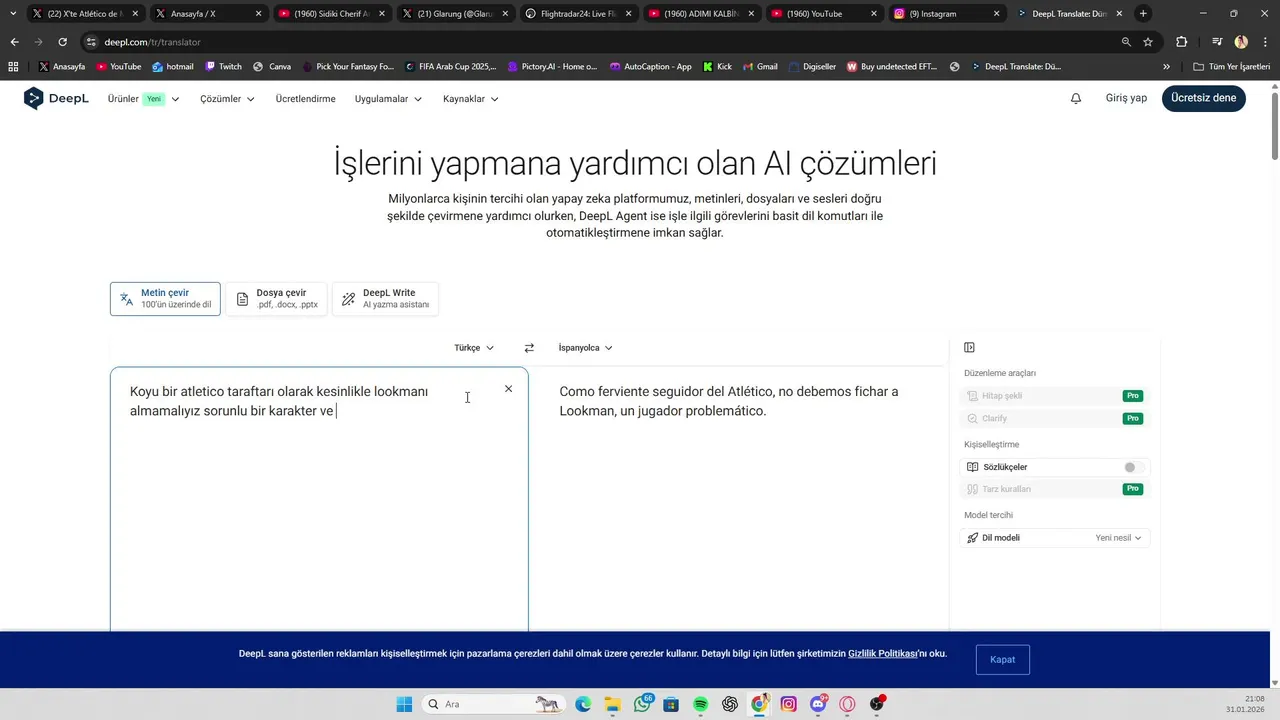The image size is (1280, 720).
Task: Open the Gmail bookmark
Action: tap(759, 67)
